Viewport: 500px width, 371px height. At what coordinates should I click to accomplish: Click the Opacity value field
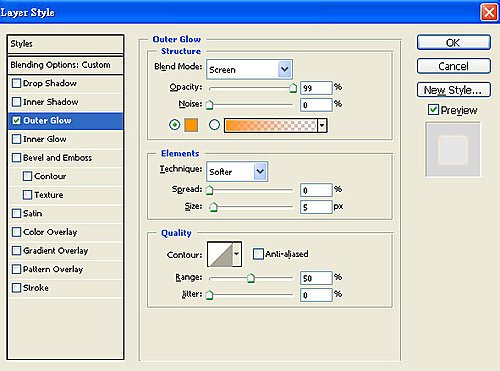[316, 88]
